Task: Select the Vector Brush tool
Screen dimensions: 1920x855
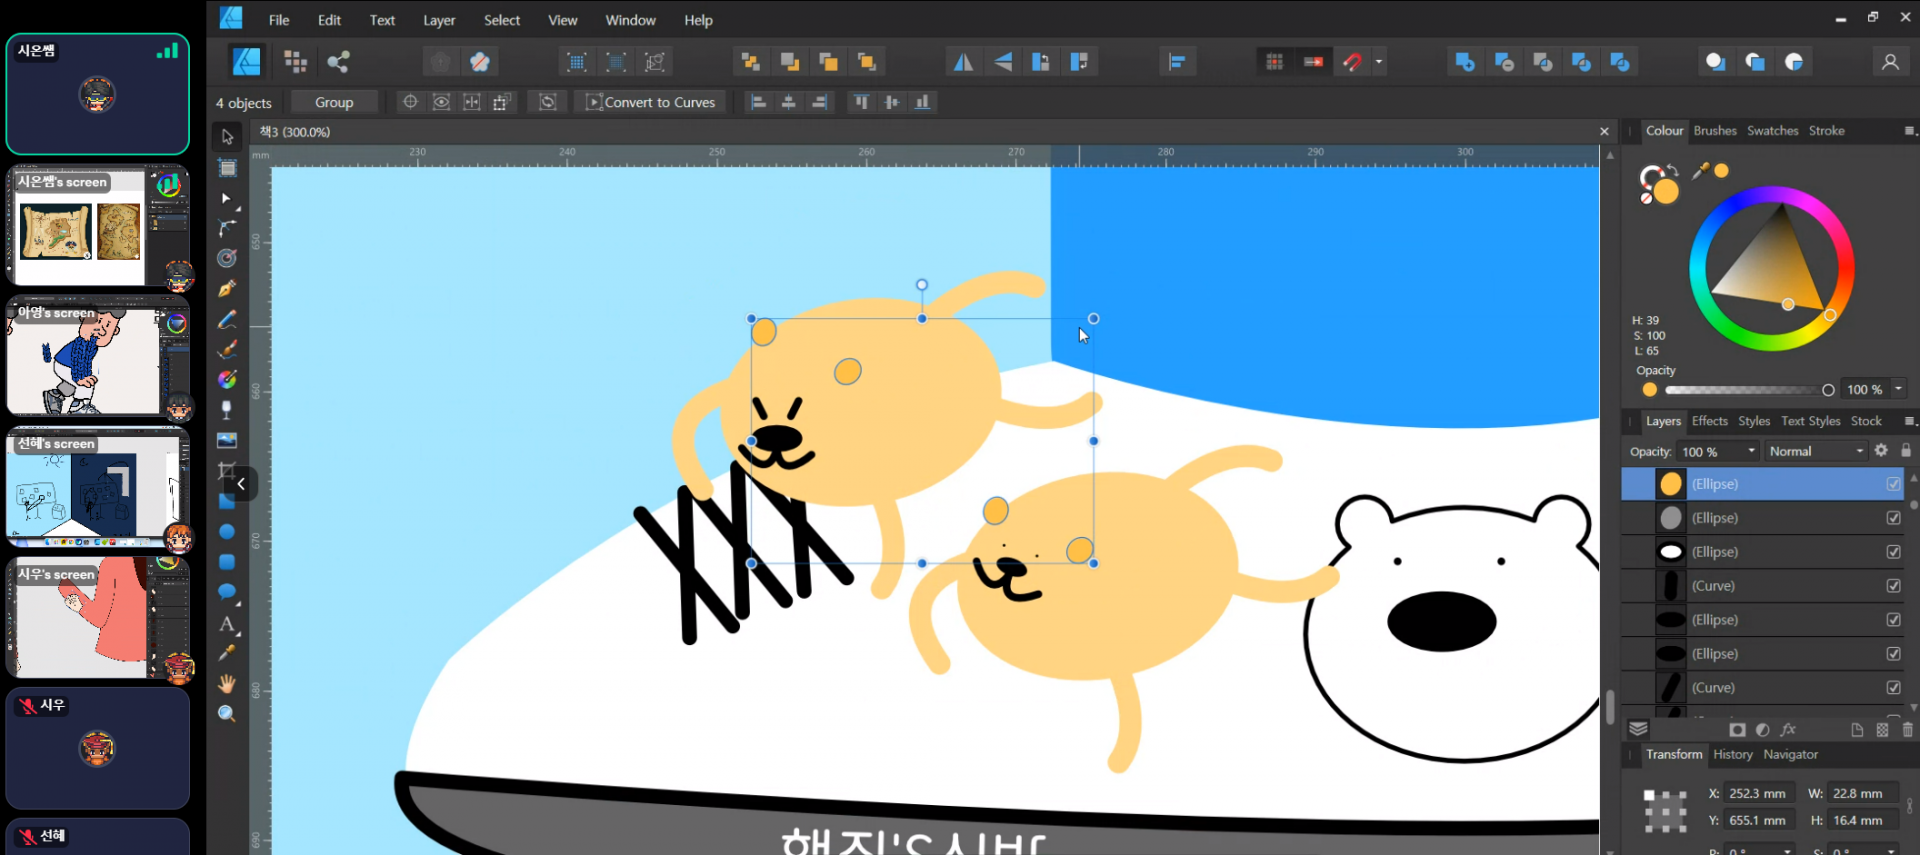Action: (x=227, y=349)
